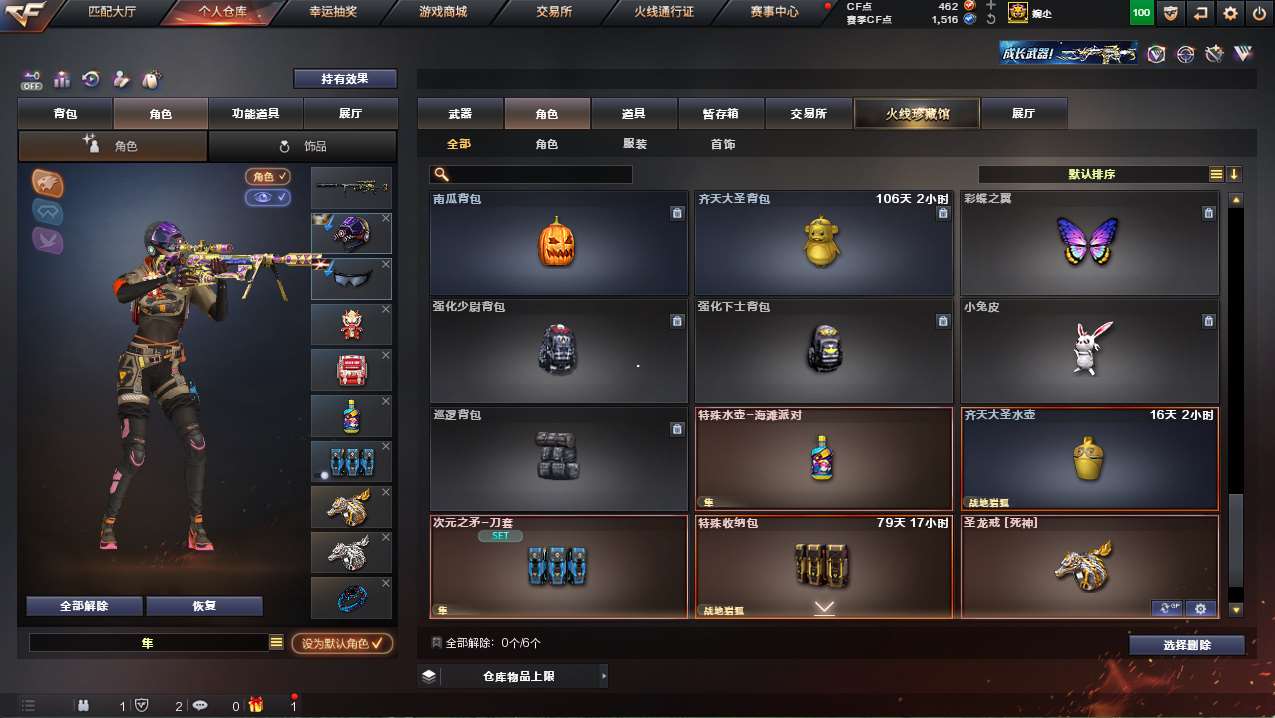Viewport: 1275px width, 718px height.
Task: Open the settings gear in top bar
Action: click(1230, 13)
